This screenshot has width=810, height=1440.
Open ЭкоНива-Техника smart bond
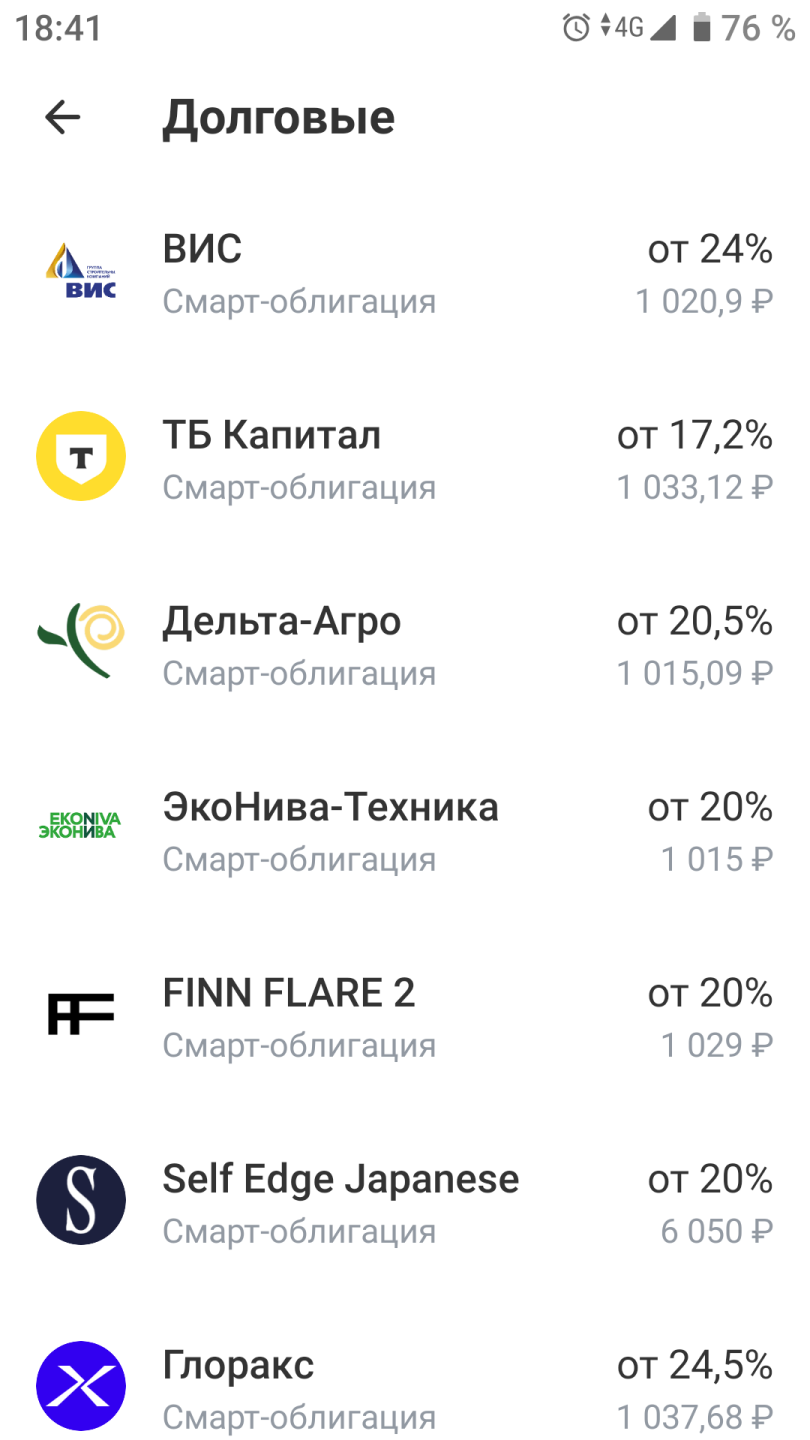tap(330, 808)
